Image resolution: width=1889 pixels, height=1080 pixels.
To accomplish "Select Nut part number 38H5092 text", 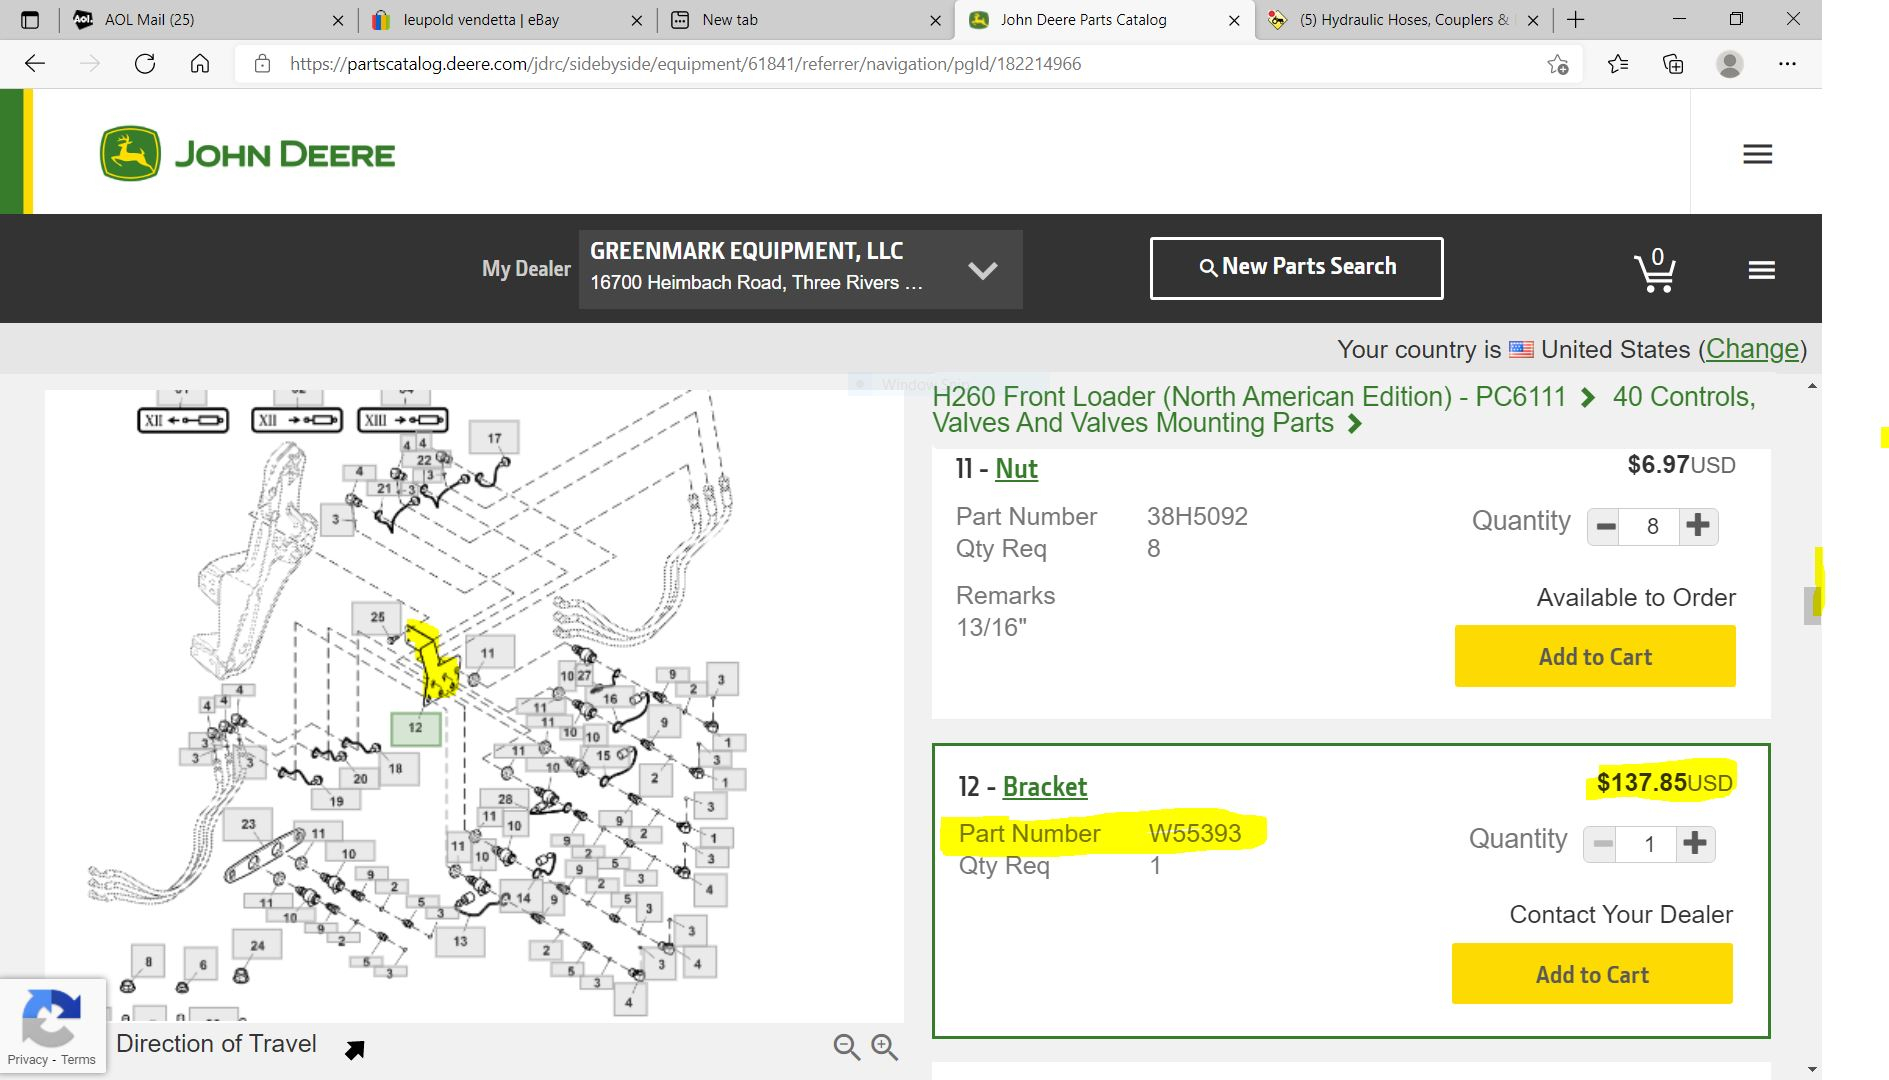I will pyautogui.click(x=1197, y=516).
